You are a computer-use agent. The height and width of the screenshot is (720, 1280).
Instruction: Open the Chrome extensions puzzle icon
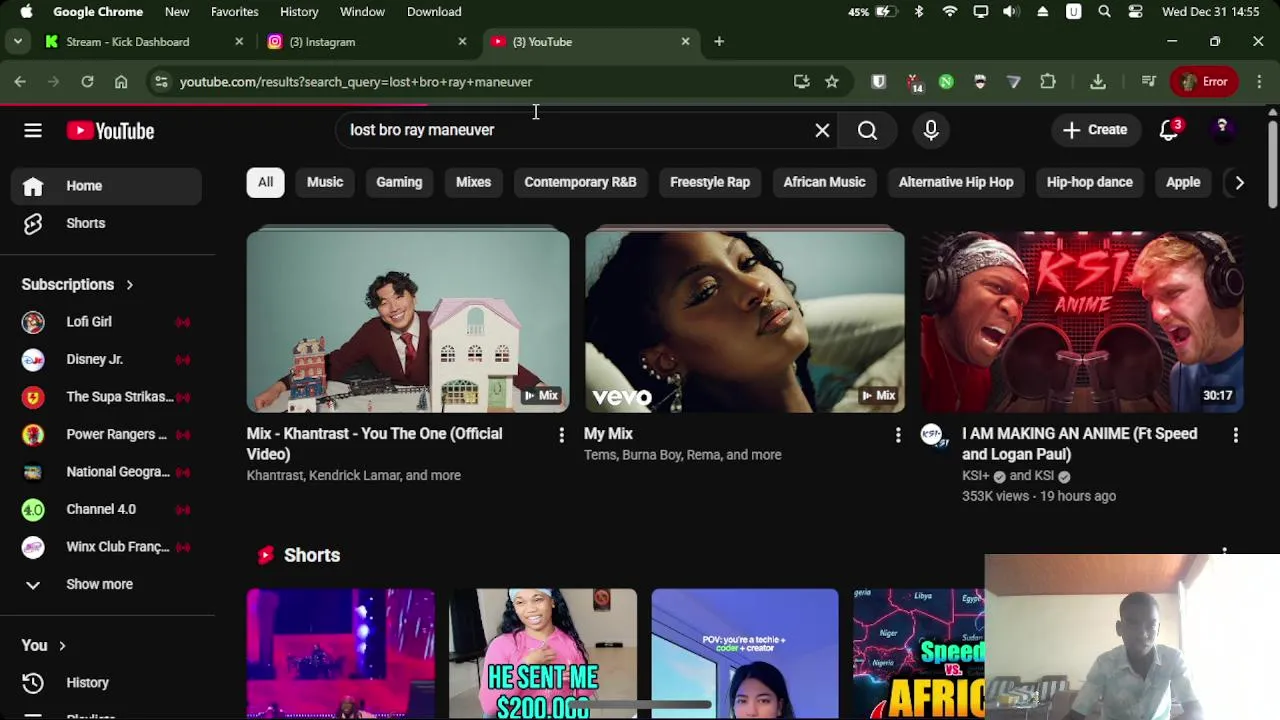(x=1048, y=82)
